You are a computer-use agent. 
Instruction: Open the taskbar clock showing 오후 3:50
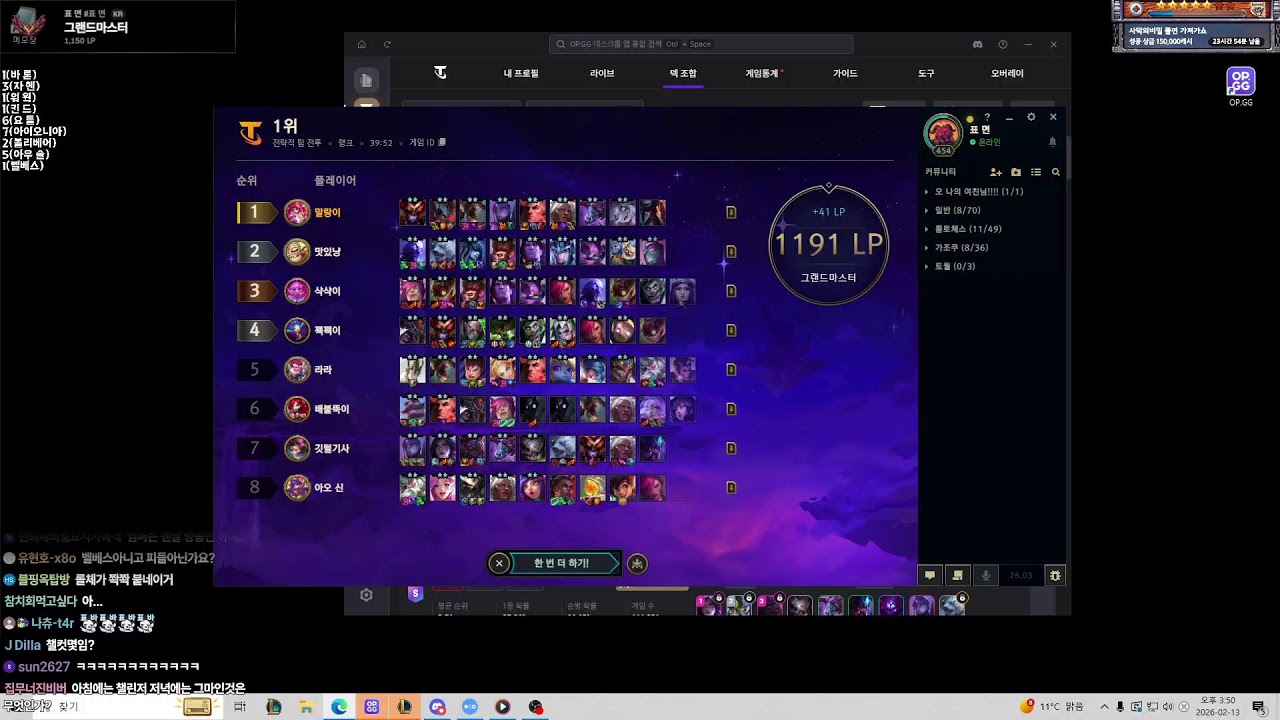(1218, 707)
